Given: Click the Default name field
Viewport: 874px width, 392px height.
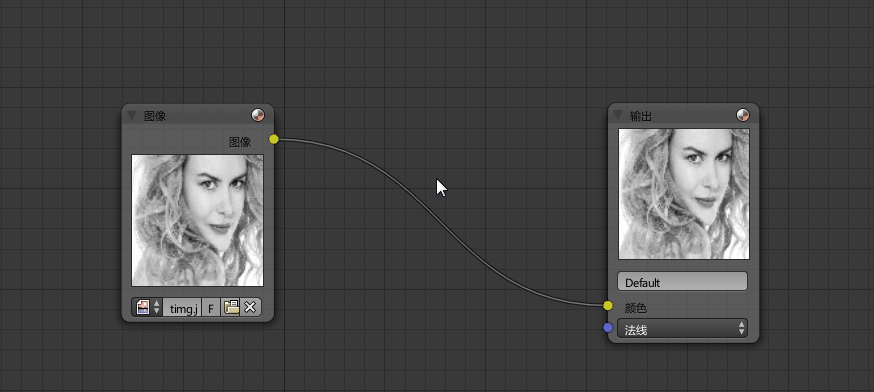Looking at the screenshot, I should tap(682, 282).
